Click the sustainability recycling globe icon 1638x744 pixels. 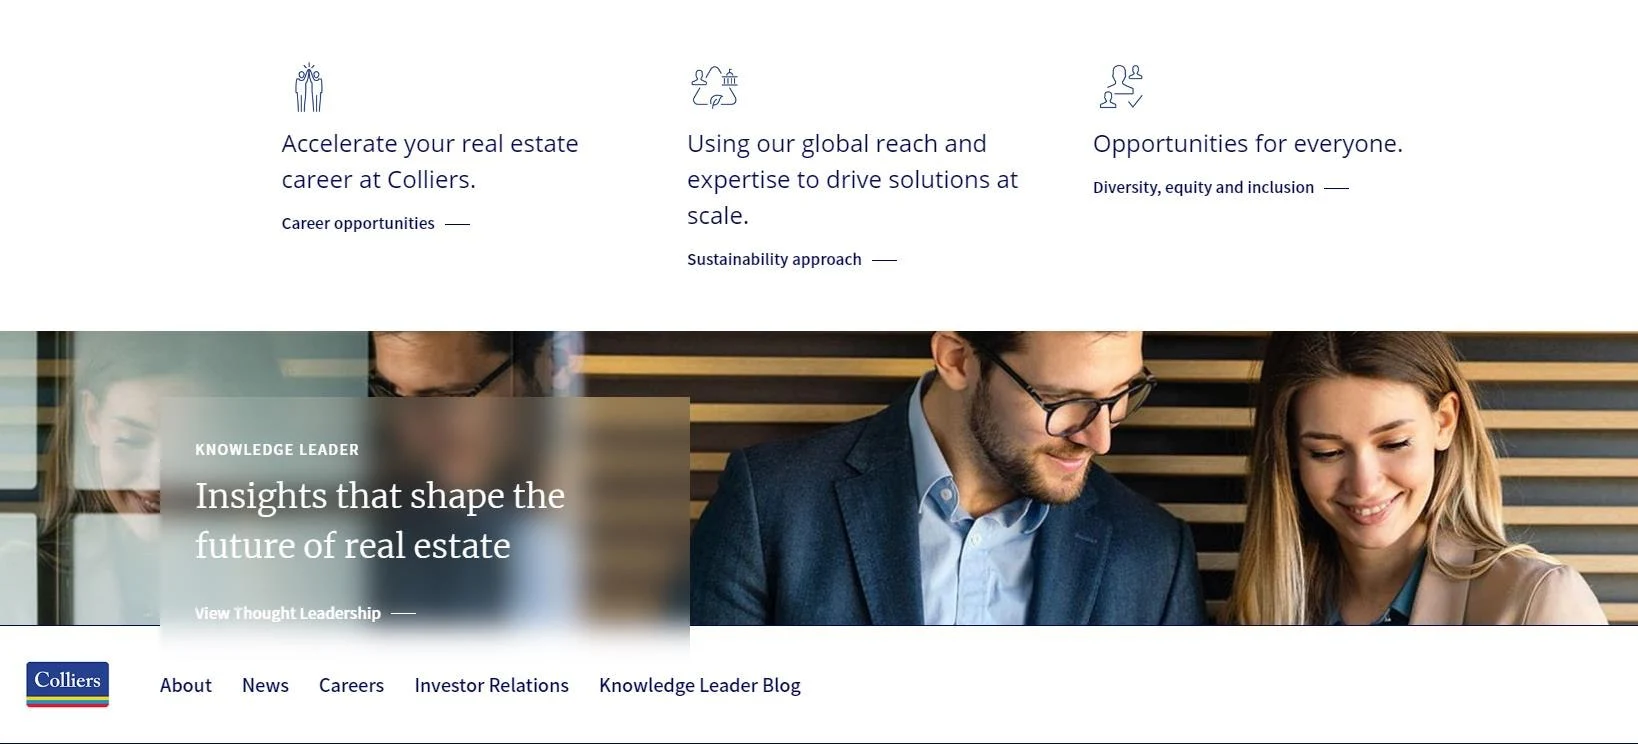[712, 87]
